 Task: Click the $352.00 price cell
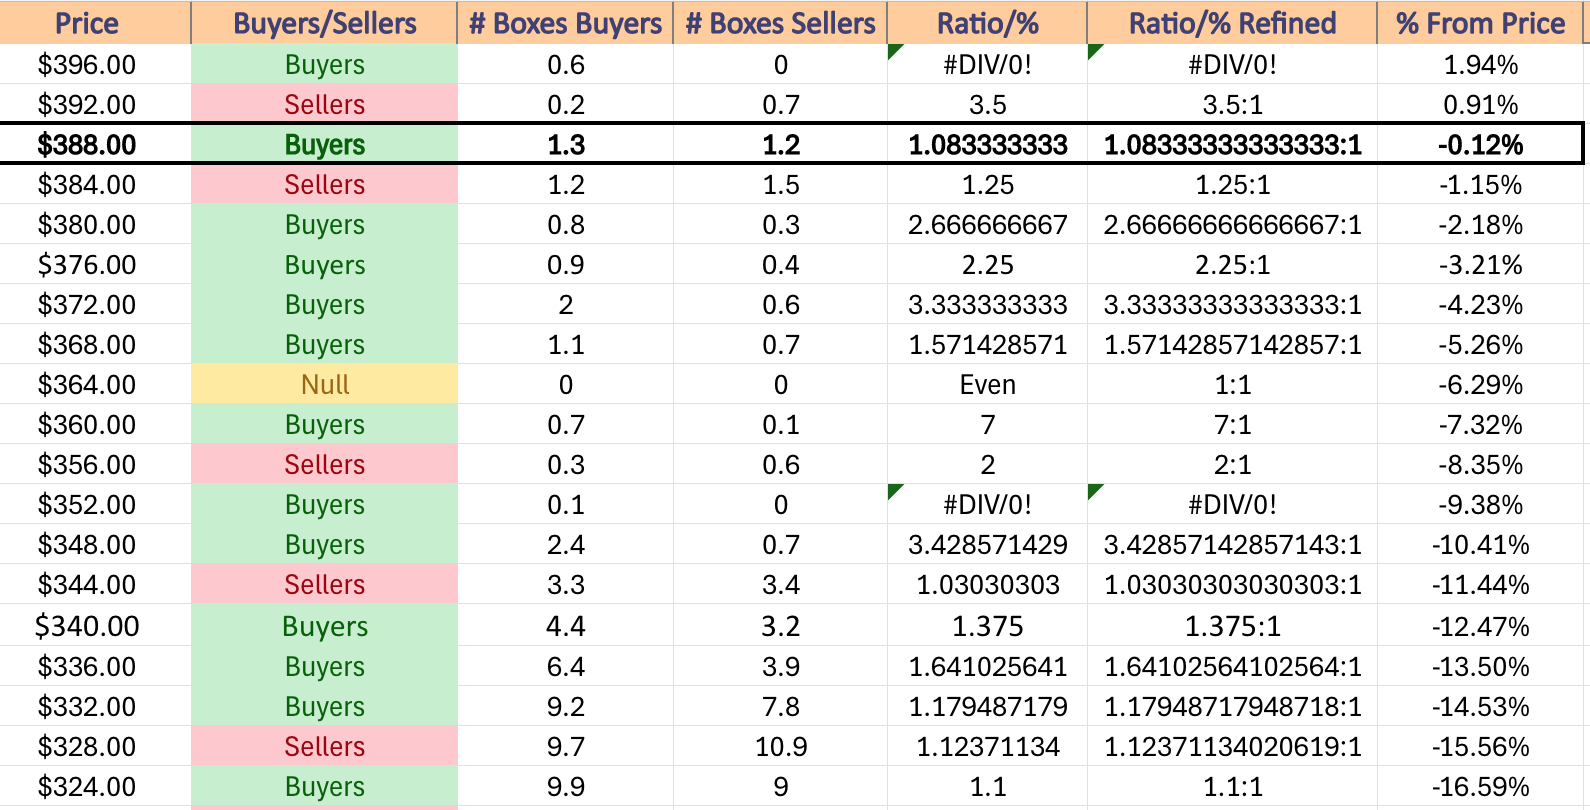95,505
